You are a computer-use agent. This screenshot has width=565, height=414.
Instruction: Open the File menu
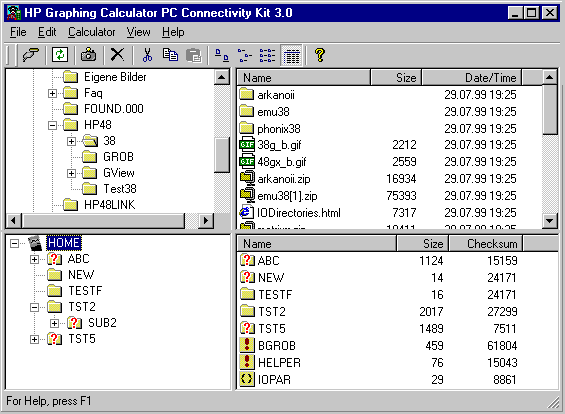pyautogui.click(x=18, y=32)
